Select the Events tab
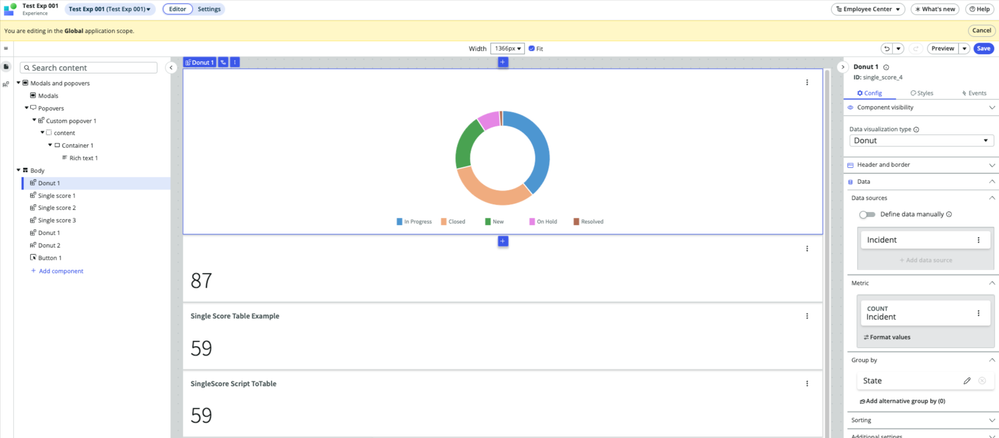Image resolution: width=999 pixels, height=438 pixels. click(x=973, y=93)
